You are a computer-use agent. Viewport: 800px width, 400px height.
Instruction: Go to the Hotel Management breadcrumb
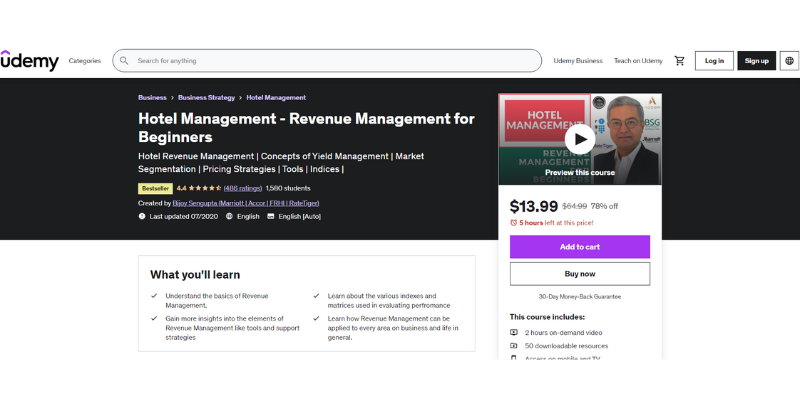click(x=276, y=97)
